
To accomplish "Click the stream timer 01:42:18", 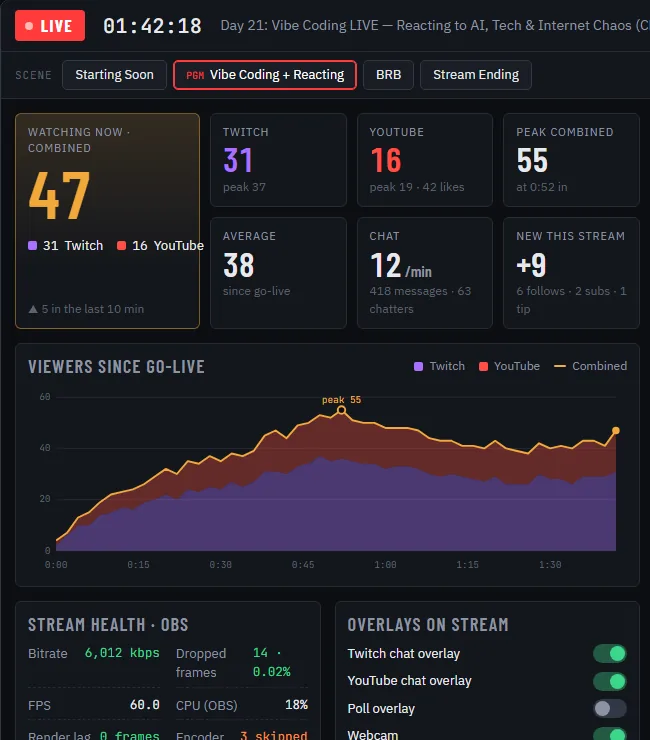I will pos(152,26).
